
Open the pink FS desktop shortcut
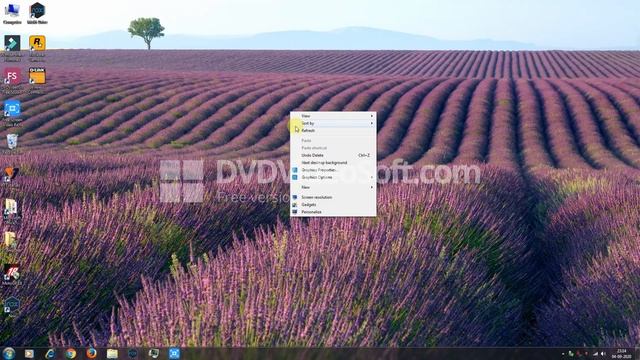pos(12,80)
